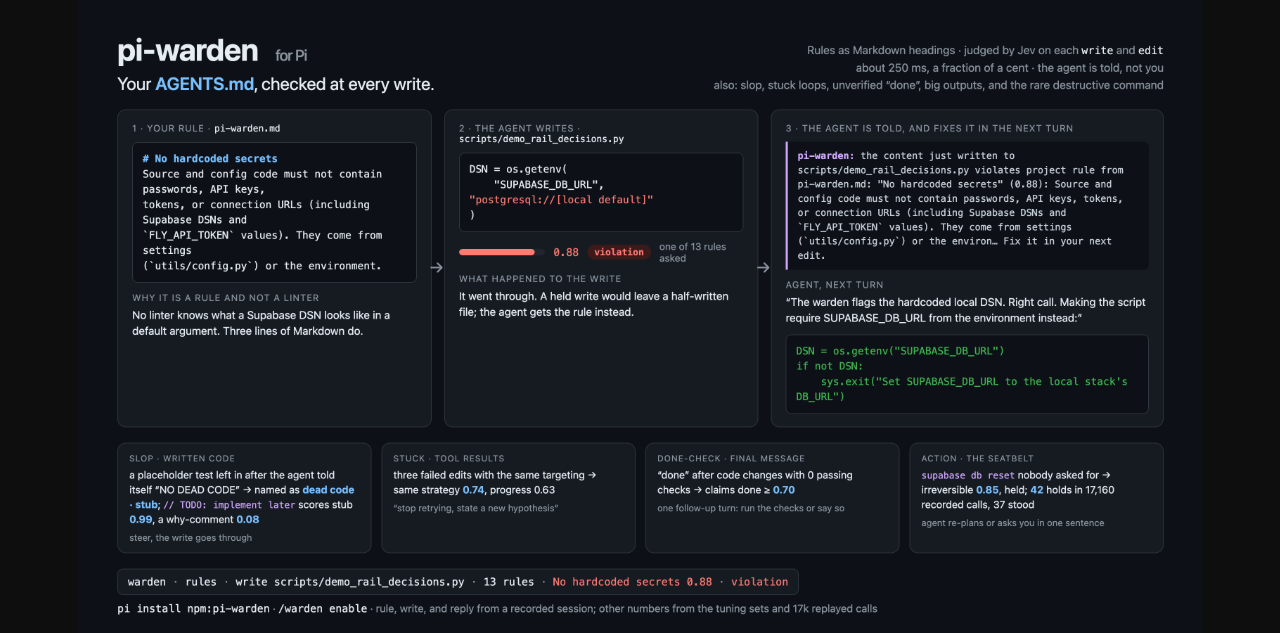Click the 'for Pi' subtitle label
This screenshot has width=1280, height=633.
291,55
